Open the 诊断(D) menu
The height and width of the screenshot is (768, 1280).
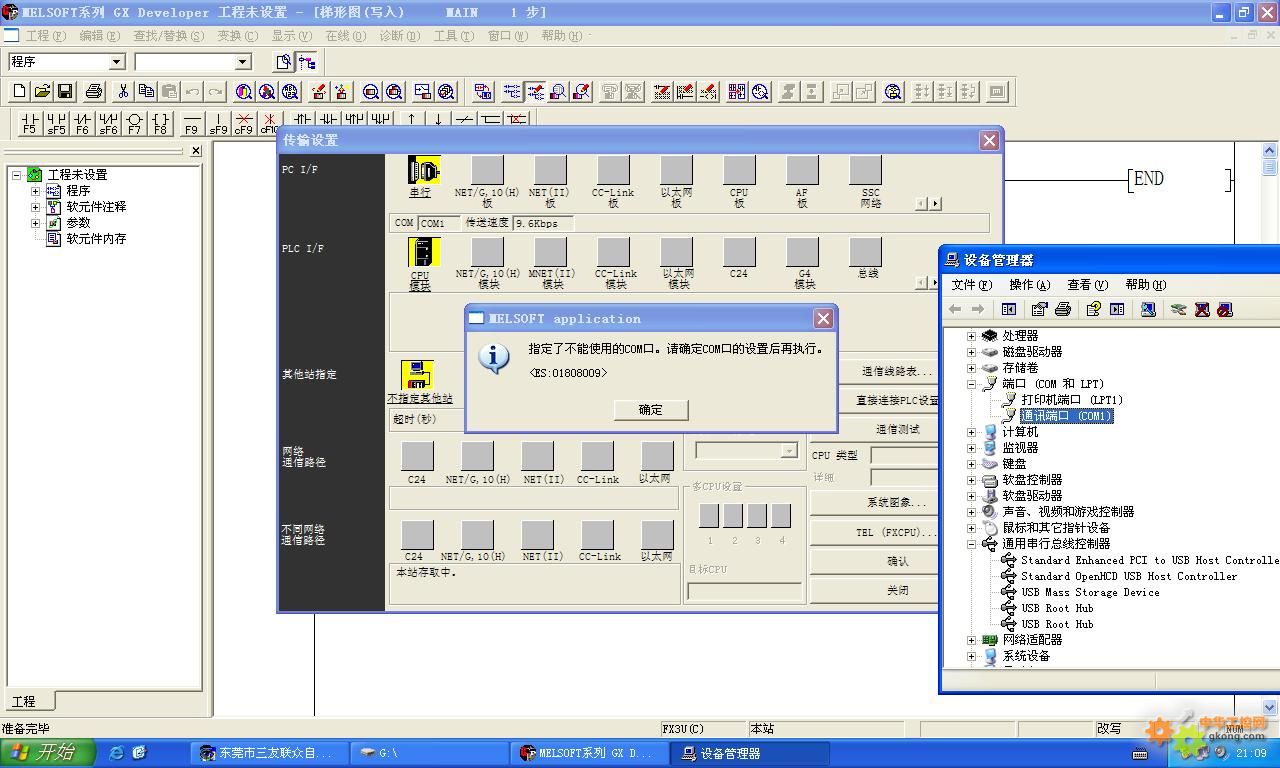pos(400,35)
